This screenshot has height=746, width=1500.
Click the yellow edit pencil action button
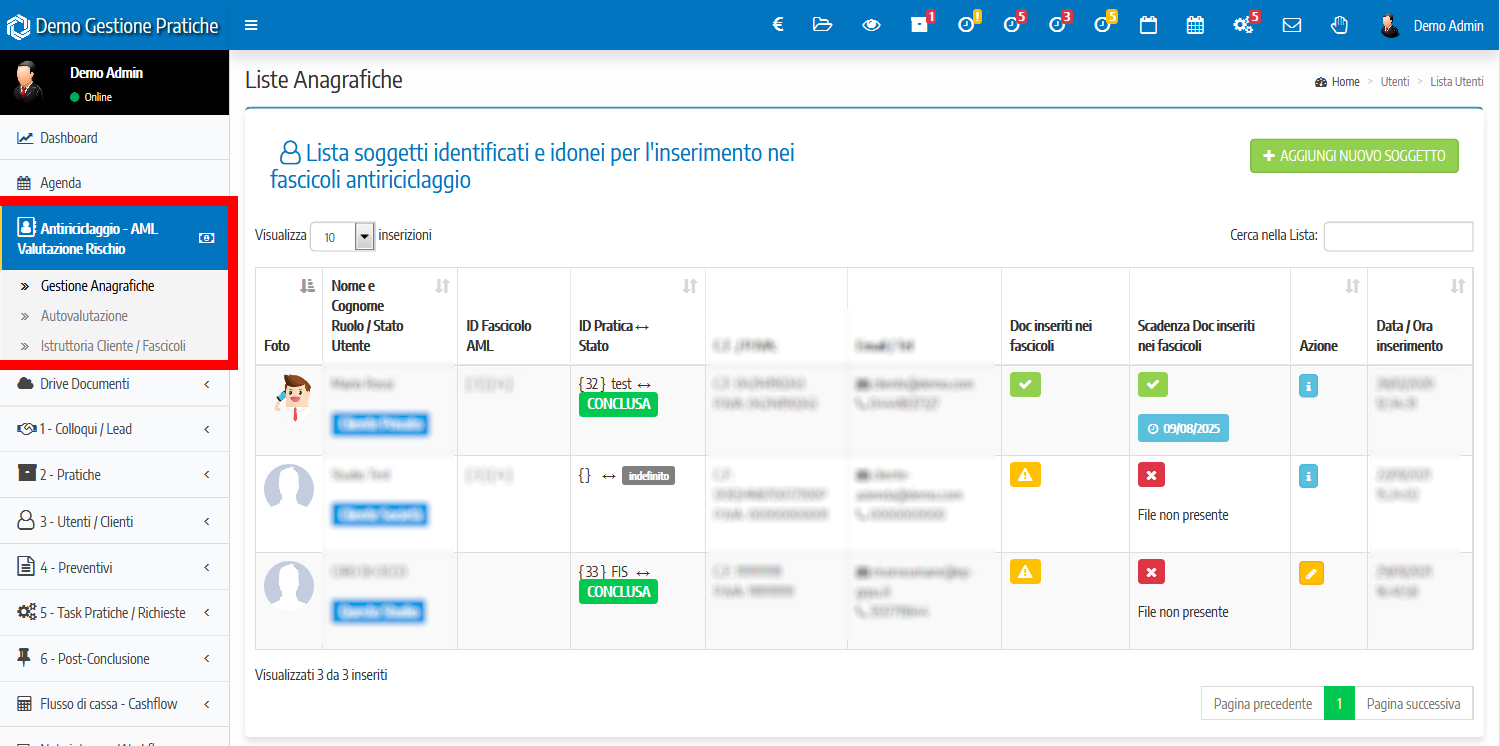(1310, 573)
